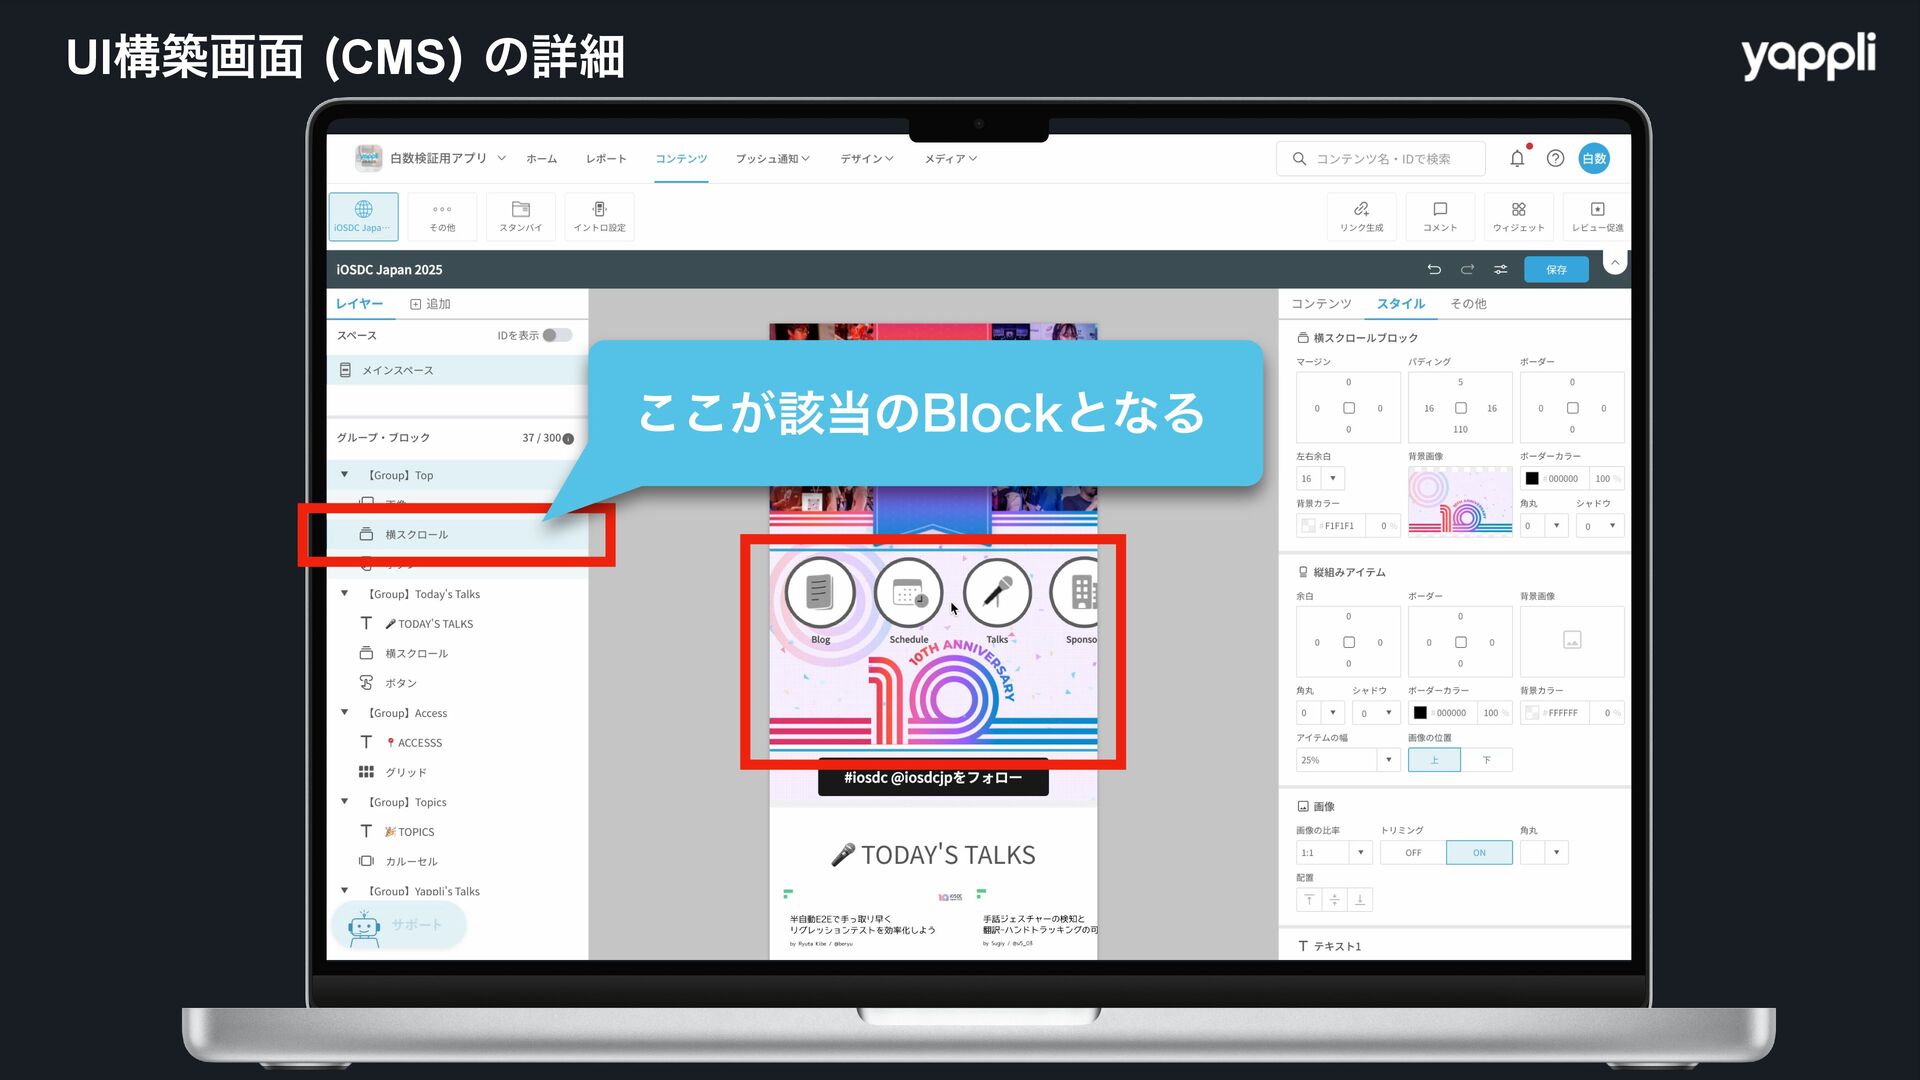The width and height of the screenshot is (1920, 1080).
Task: Open the デザイン menu
Action: [866, 159]
